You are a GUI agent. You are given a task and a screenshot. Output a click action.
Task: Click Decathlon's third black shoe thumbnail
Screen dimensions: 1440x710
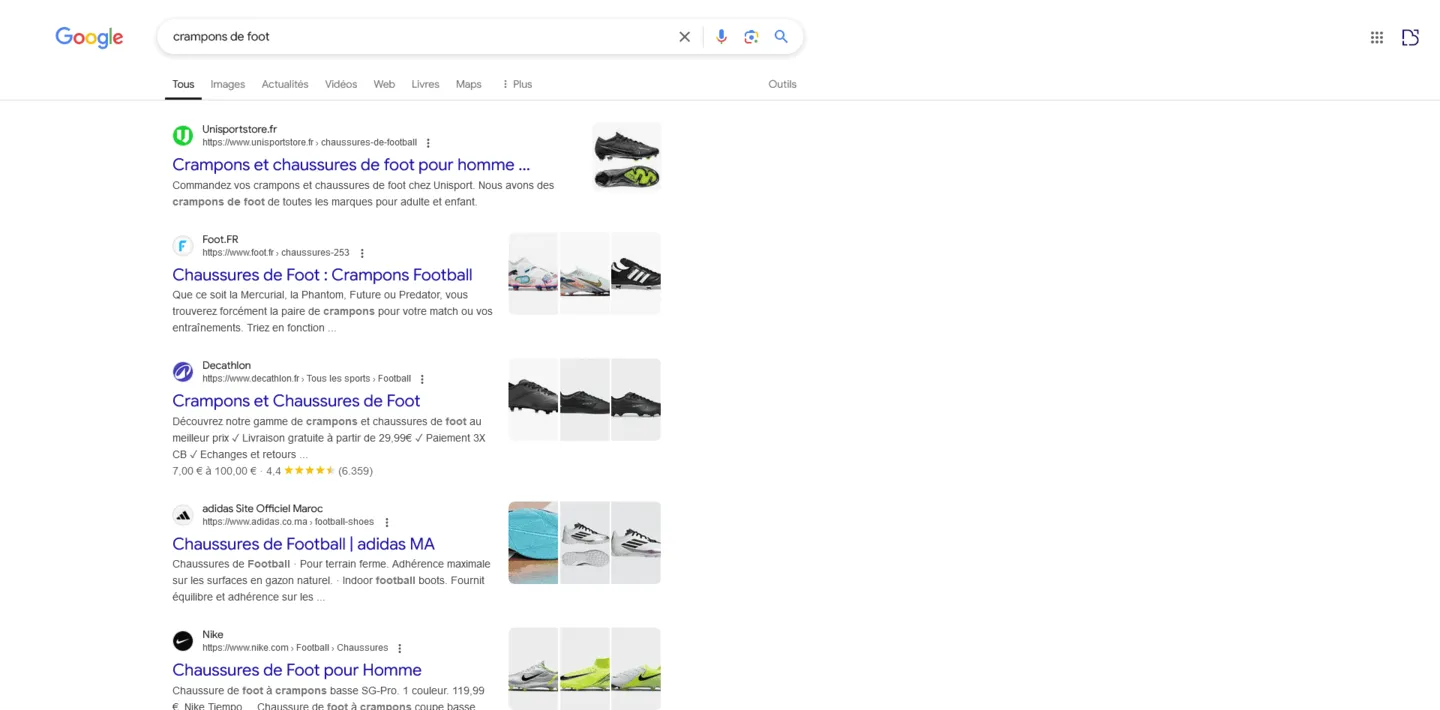click(636, 400)
